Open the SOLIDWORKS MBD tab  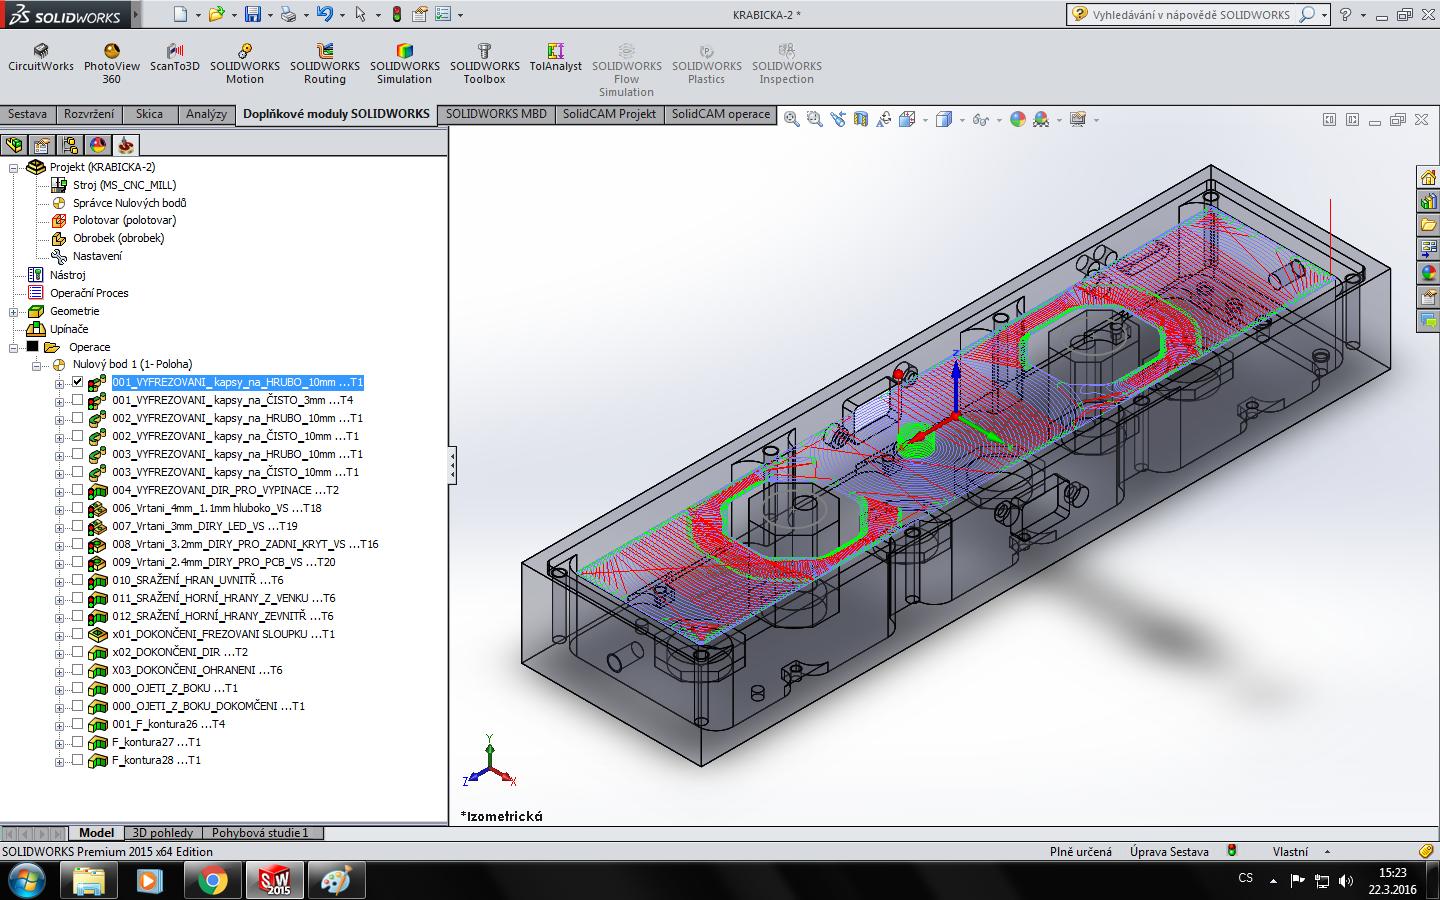496,114
